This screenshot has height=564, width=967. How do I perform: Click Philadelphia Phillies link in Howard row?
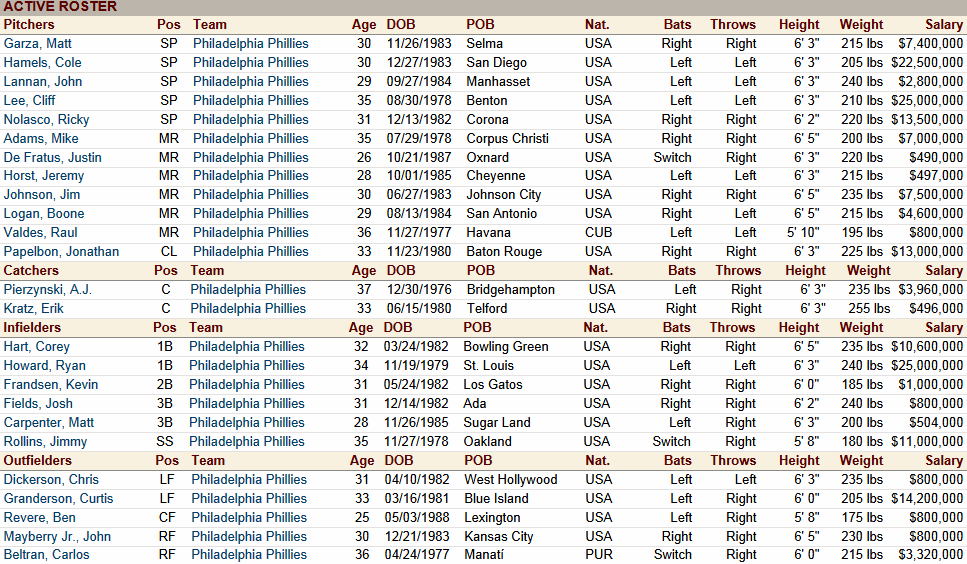coord(247,366)
